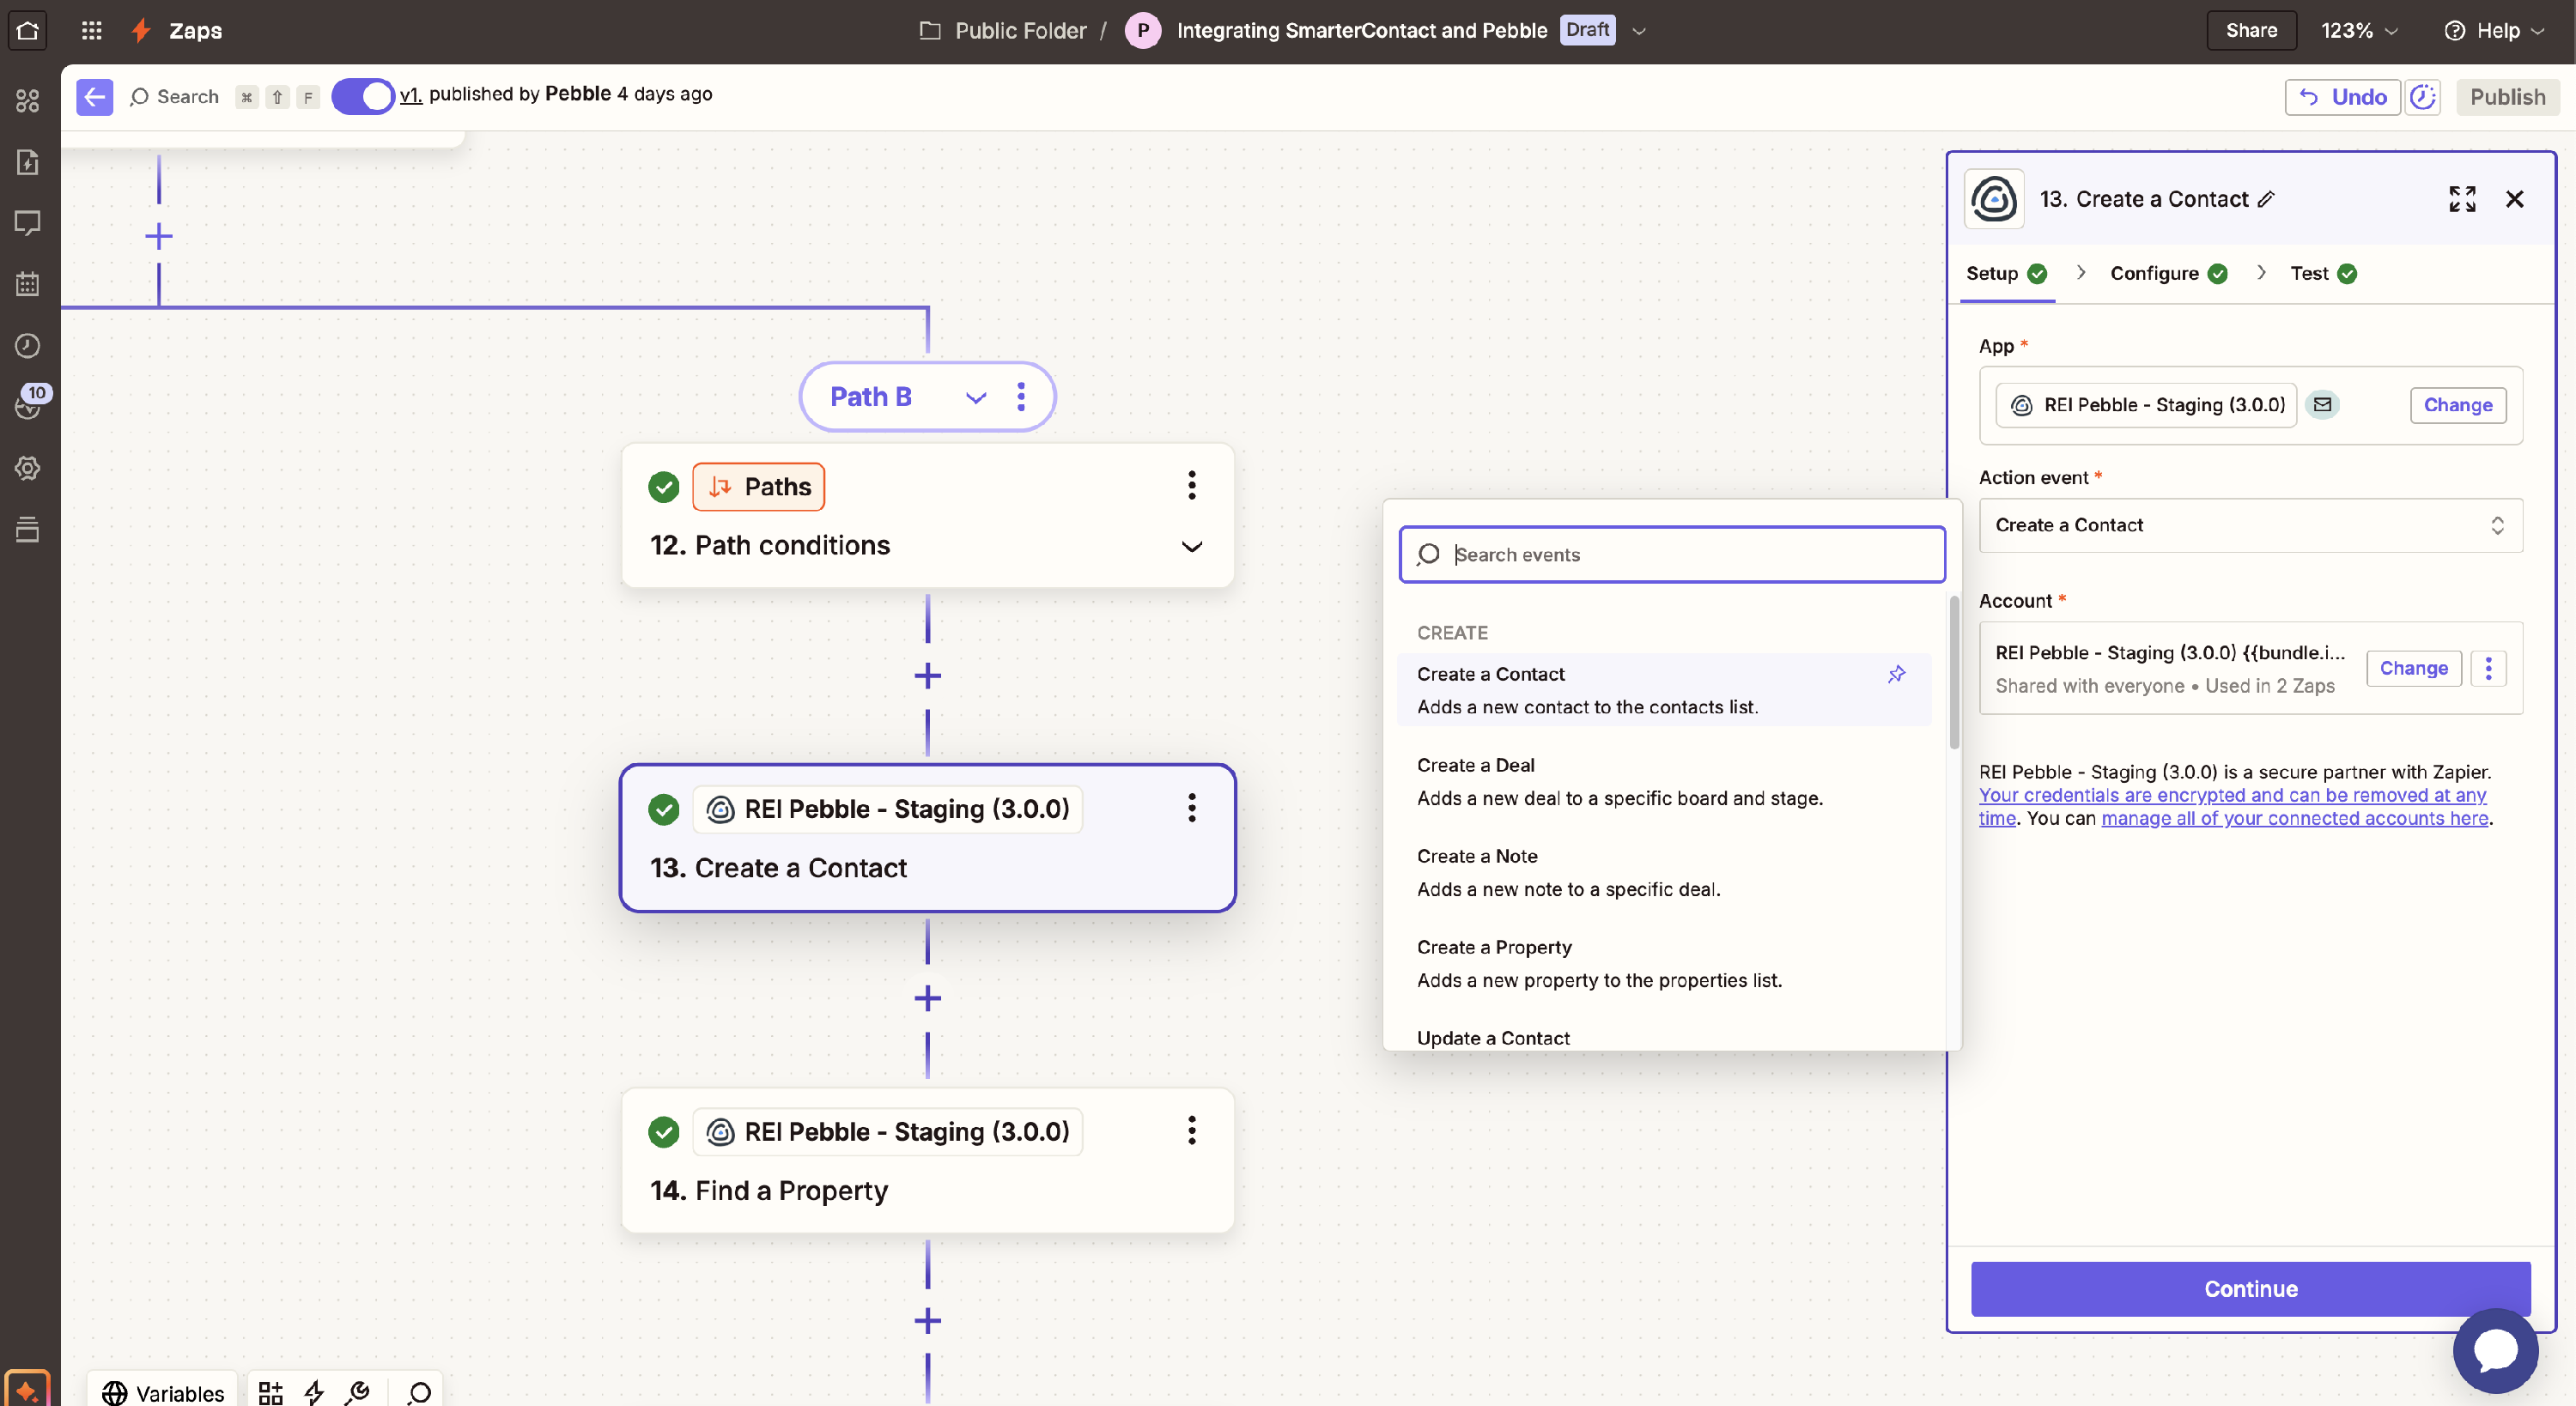The width and height of the screenshot is (2576, 1406).
Task: Open the Zap settings gear in sidebar
Action: tap(27, 468)
